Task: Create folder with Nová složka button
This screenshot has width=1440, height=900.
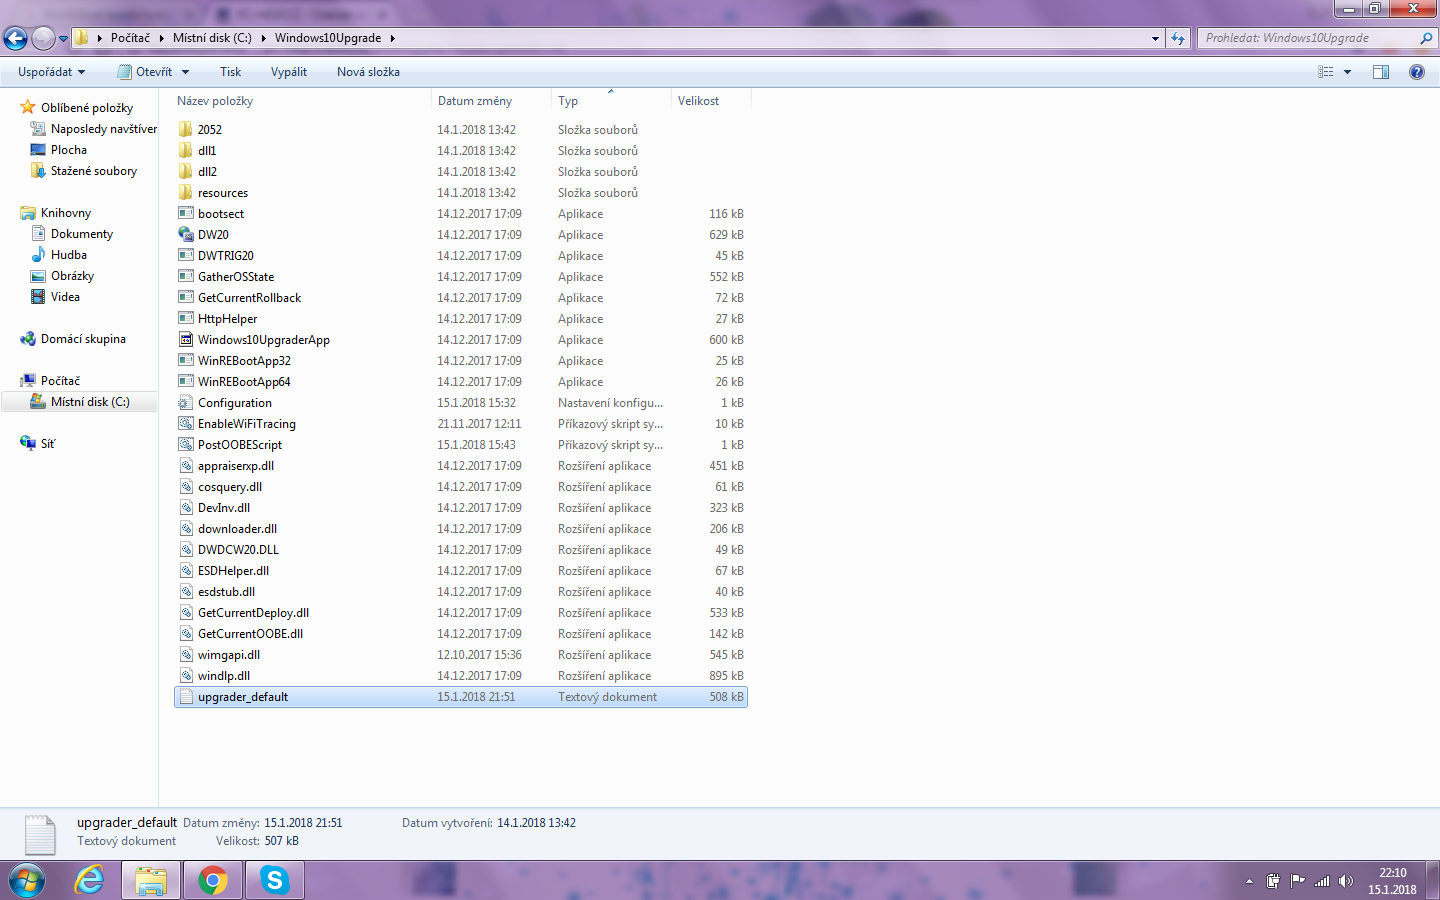Action: click(x=368, y=72)
